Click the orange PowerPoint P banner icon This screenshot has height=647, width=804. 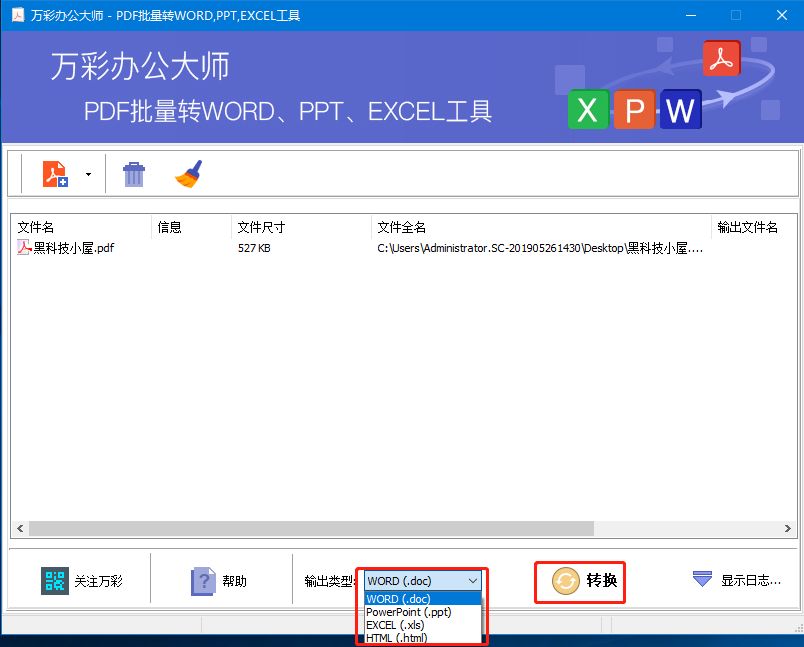click(634, 109)
